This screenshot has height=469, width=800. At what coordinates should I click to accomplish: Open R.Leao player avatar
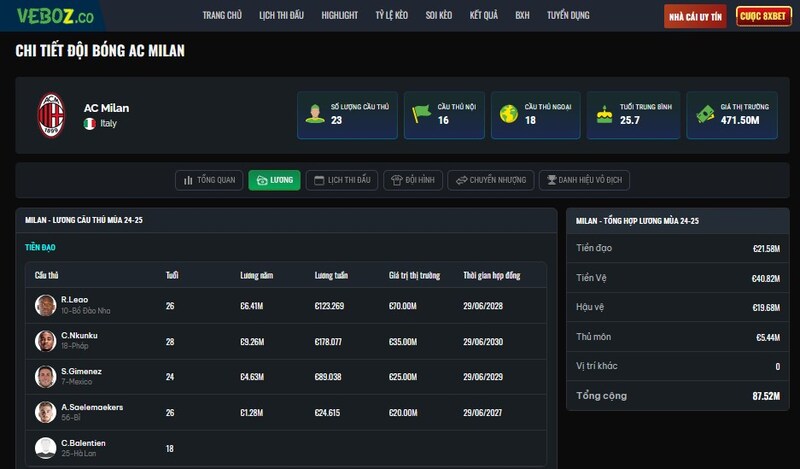[45, 305]
